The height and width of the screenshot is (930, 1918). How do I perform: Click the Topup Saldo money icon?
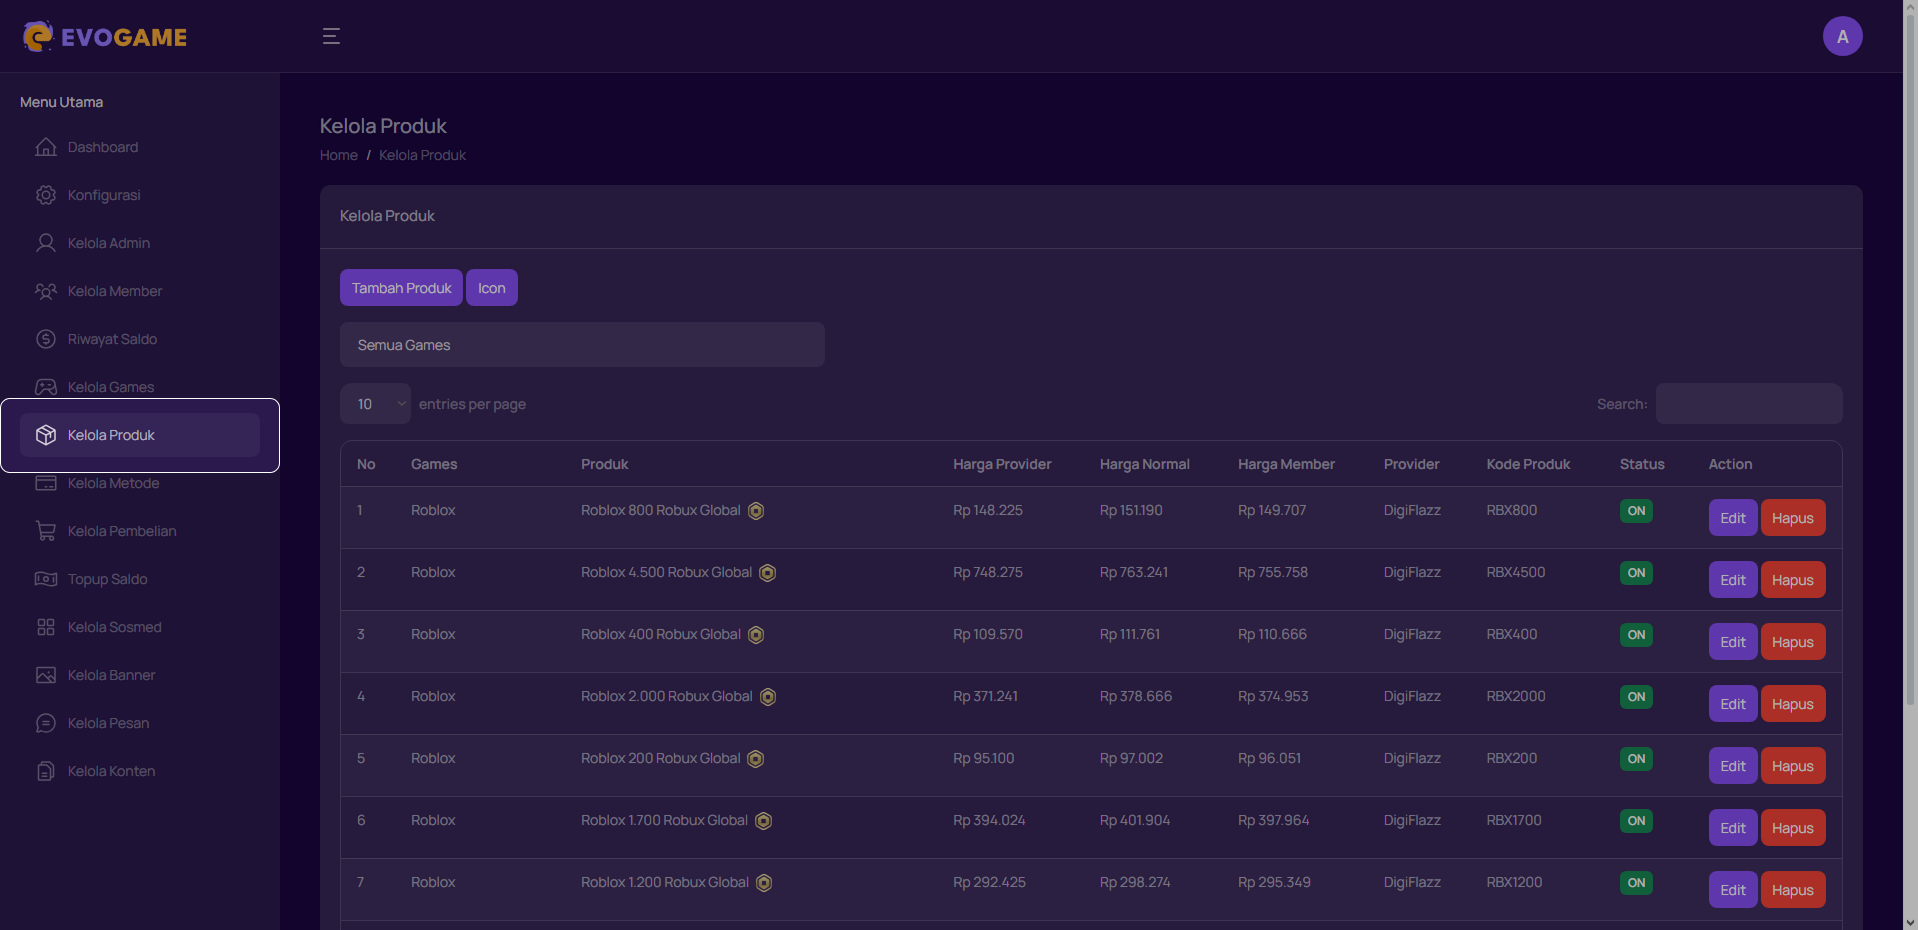(46, 579)
